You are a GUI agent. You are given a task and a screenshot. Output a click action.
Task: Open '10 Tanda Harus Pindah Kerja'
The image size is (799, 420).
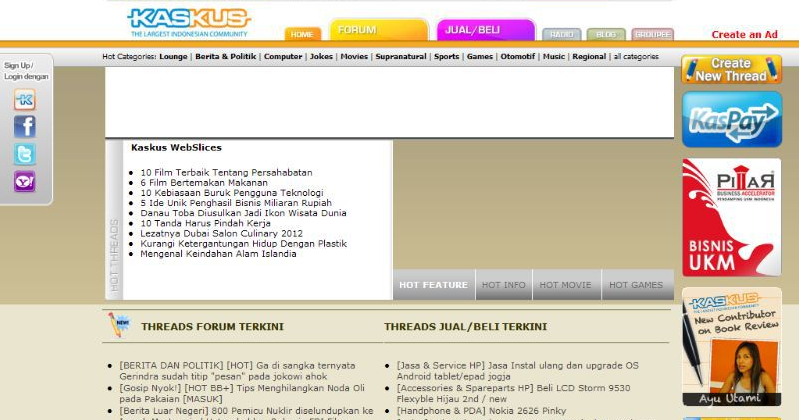coord(205,223)
